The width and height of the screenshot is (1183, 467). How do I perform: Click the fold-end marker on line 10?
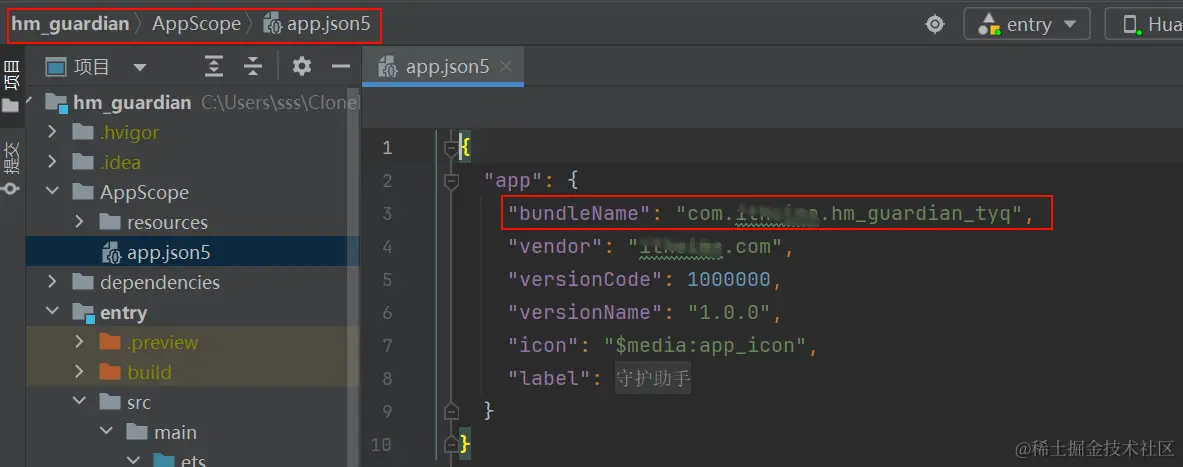click(451, 444)
